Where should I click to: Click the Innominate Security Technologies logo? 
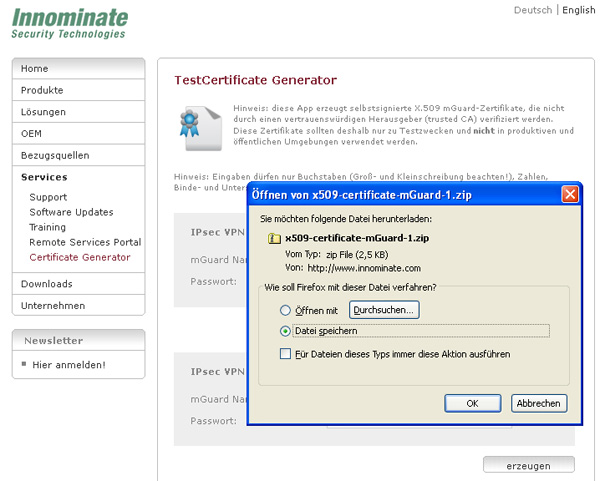pyautogui.click(x=69, y=24)
